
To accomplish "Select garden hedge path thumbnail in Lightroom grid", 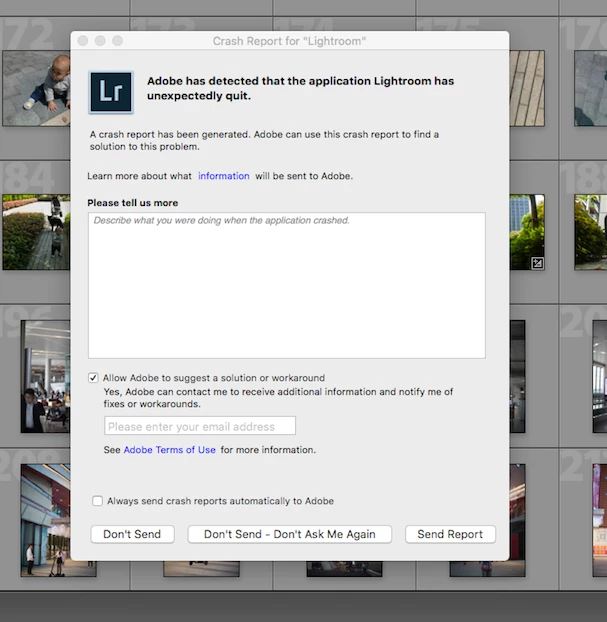I will [x=36, y=232].
